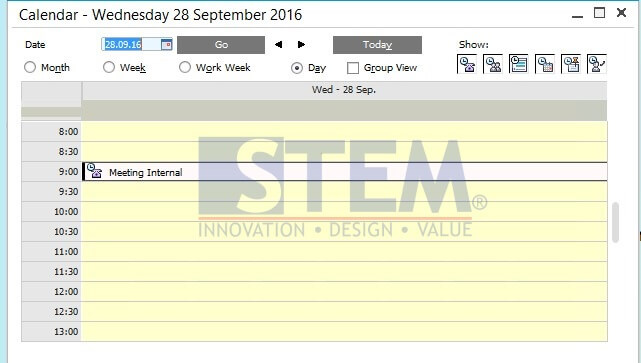641x363 pixels.
Task: Click the Date input field
Action: [131, 45]
